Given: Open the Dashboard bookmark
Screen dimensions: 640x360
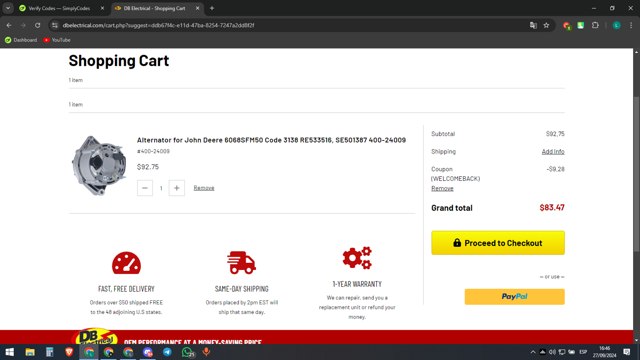Looking at the screenshot, I should click(x=21, y=40).
